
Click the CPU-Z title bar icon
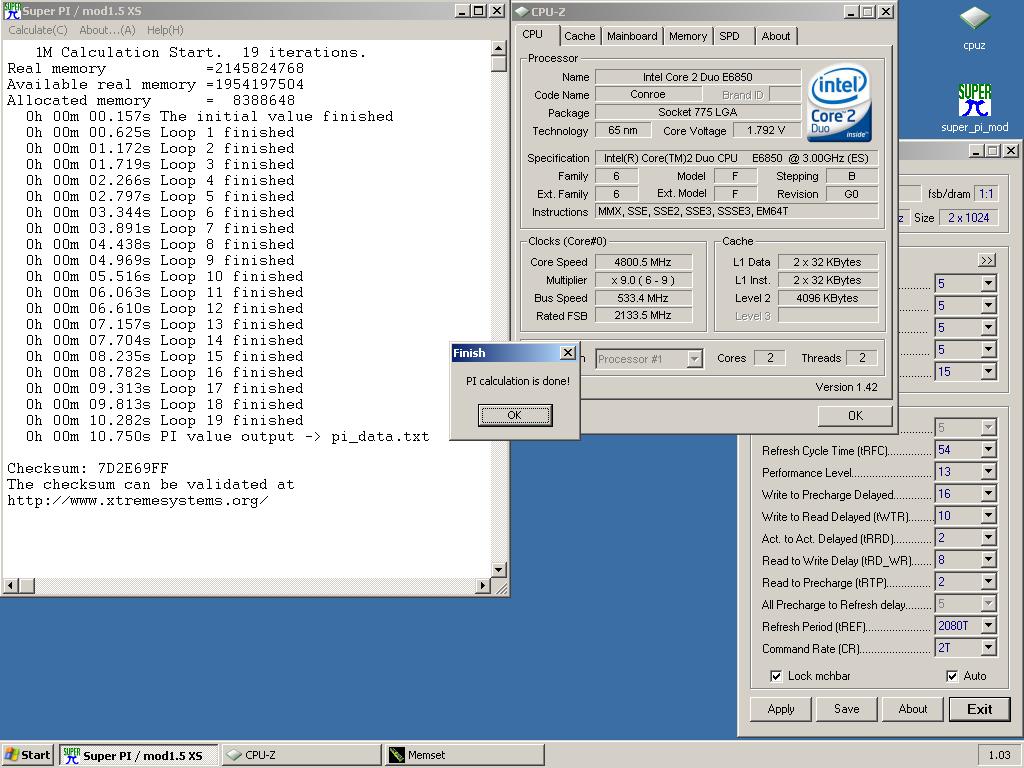coord(522,11)
